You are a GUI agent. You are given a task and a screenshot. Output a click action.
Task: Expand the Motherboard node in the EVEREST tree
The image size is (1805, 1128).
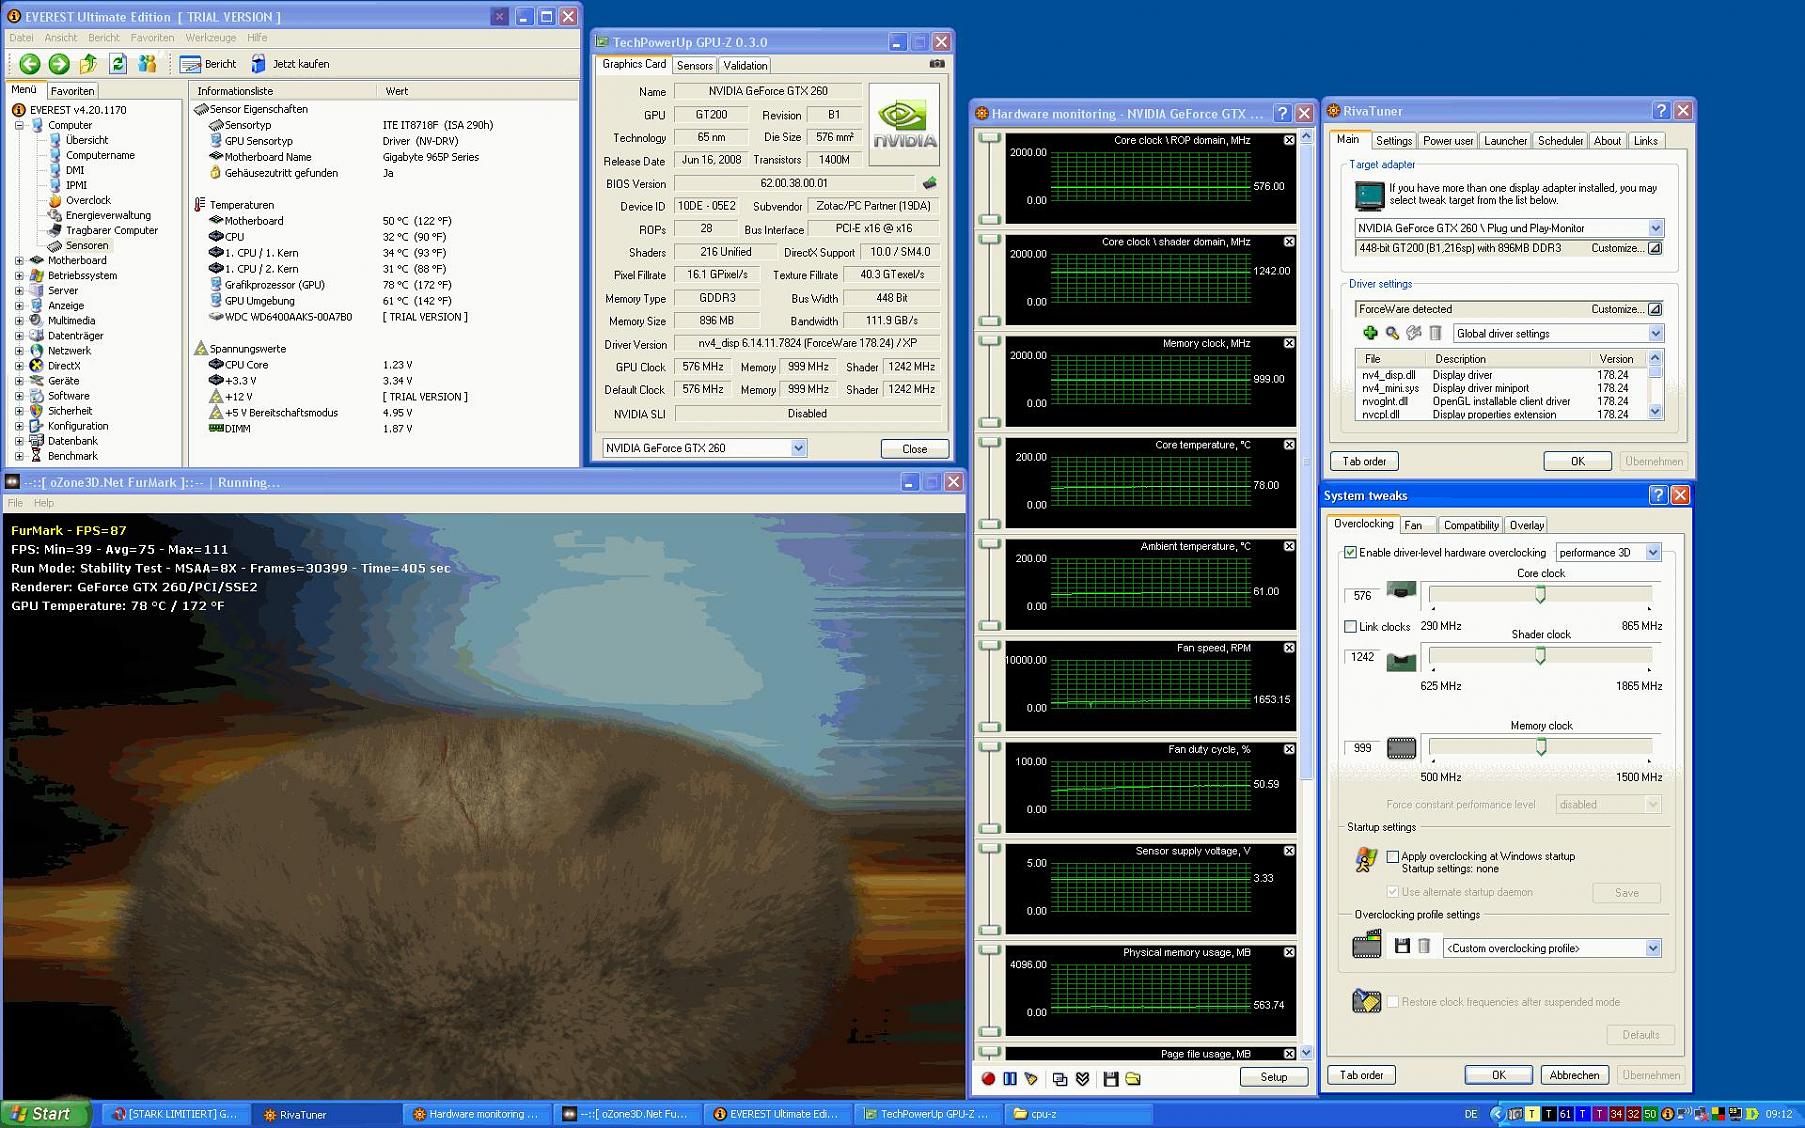pos(19,260)
